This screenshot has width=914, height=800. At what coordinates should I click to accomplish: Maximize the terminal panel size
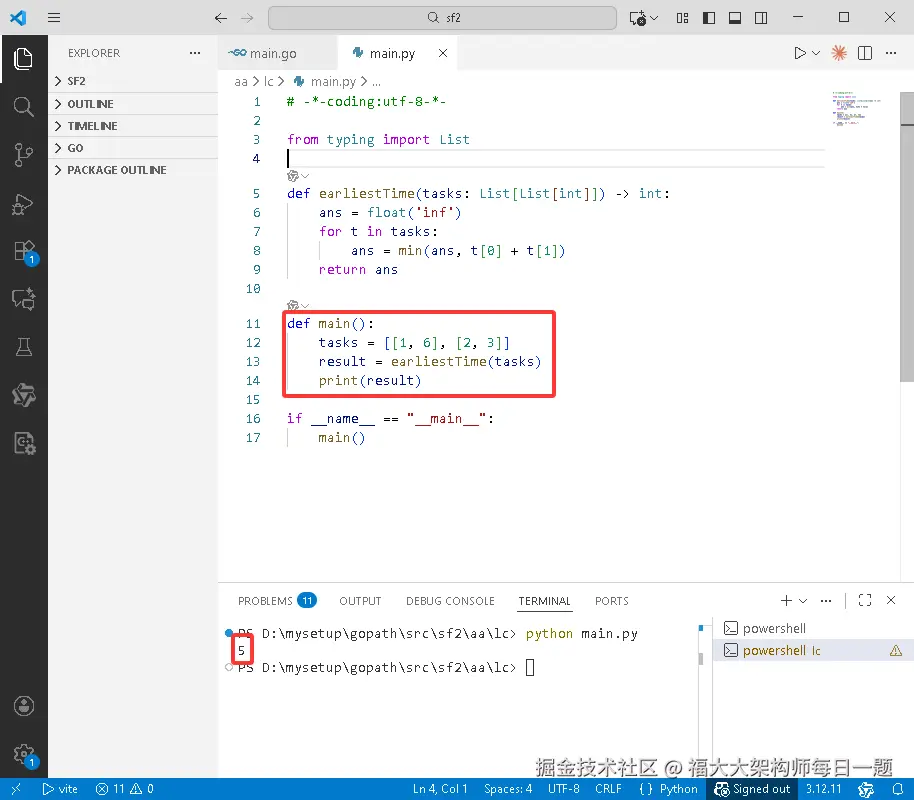865,600
